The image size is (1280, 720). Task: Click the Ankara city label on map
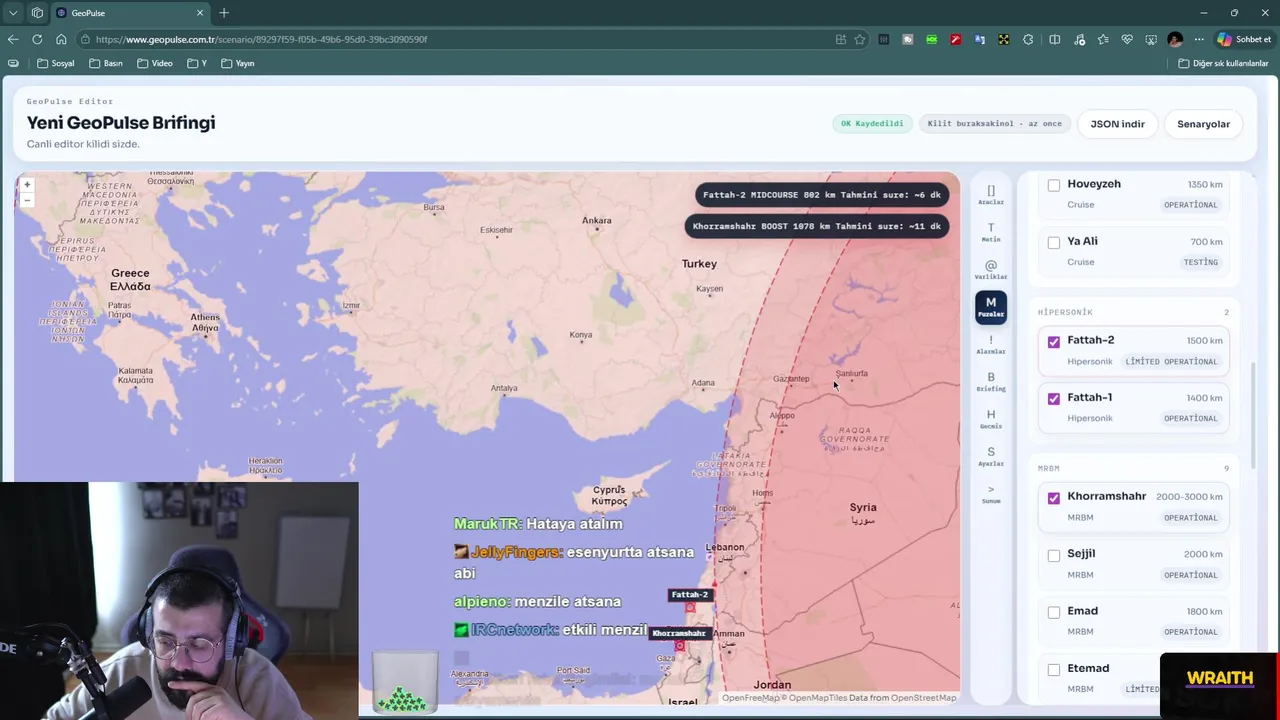coord(597,220)
